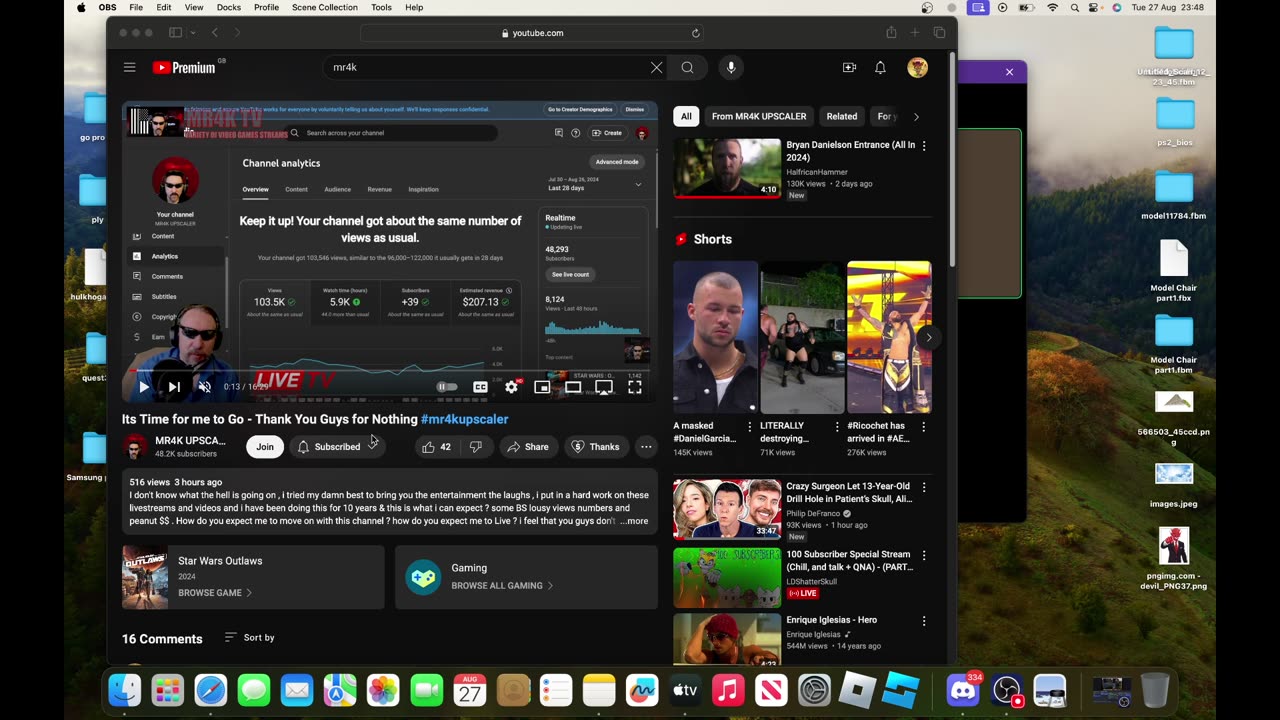Clear the search text with the X
Screen dimensions: 1280x720
(656, 68)
